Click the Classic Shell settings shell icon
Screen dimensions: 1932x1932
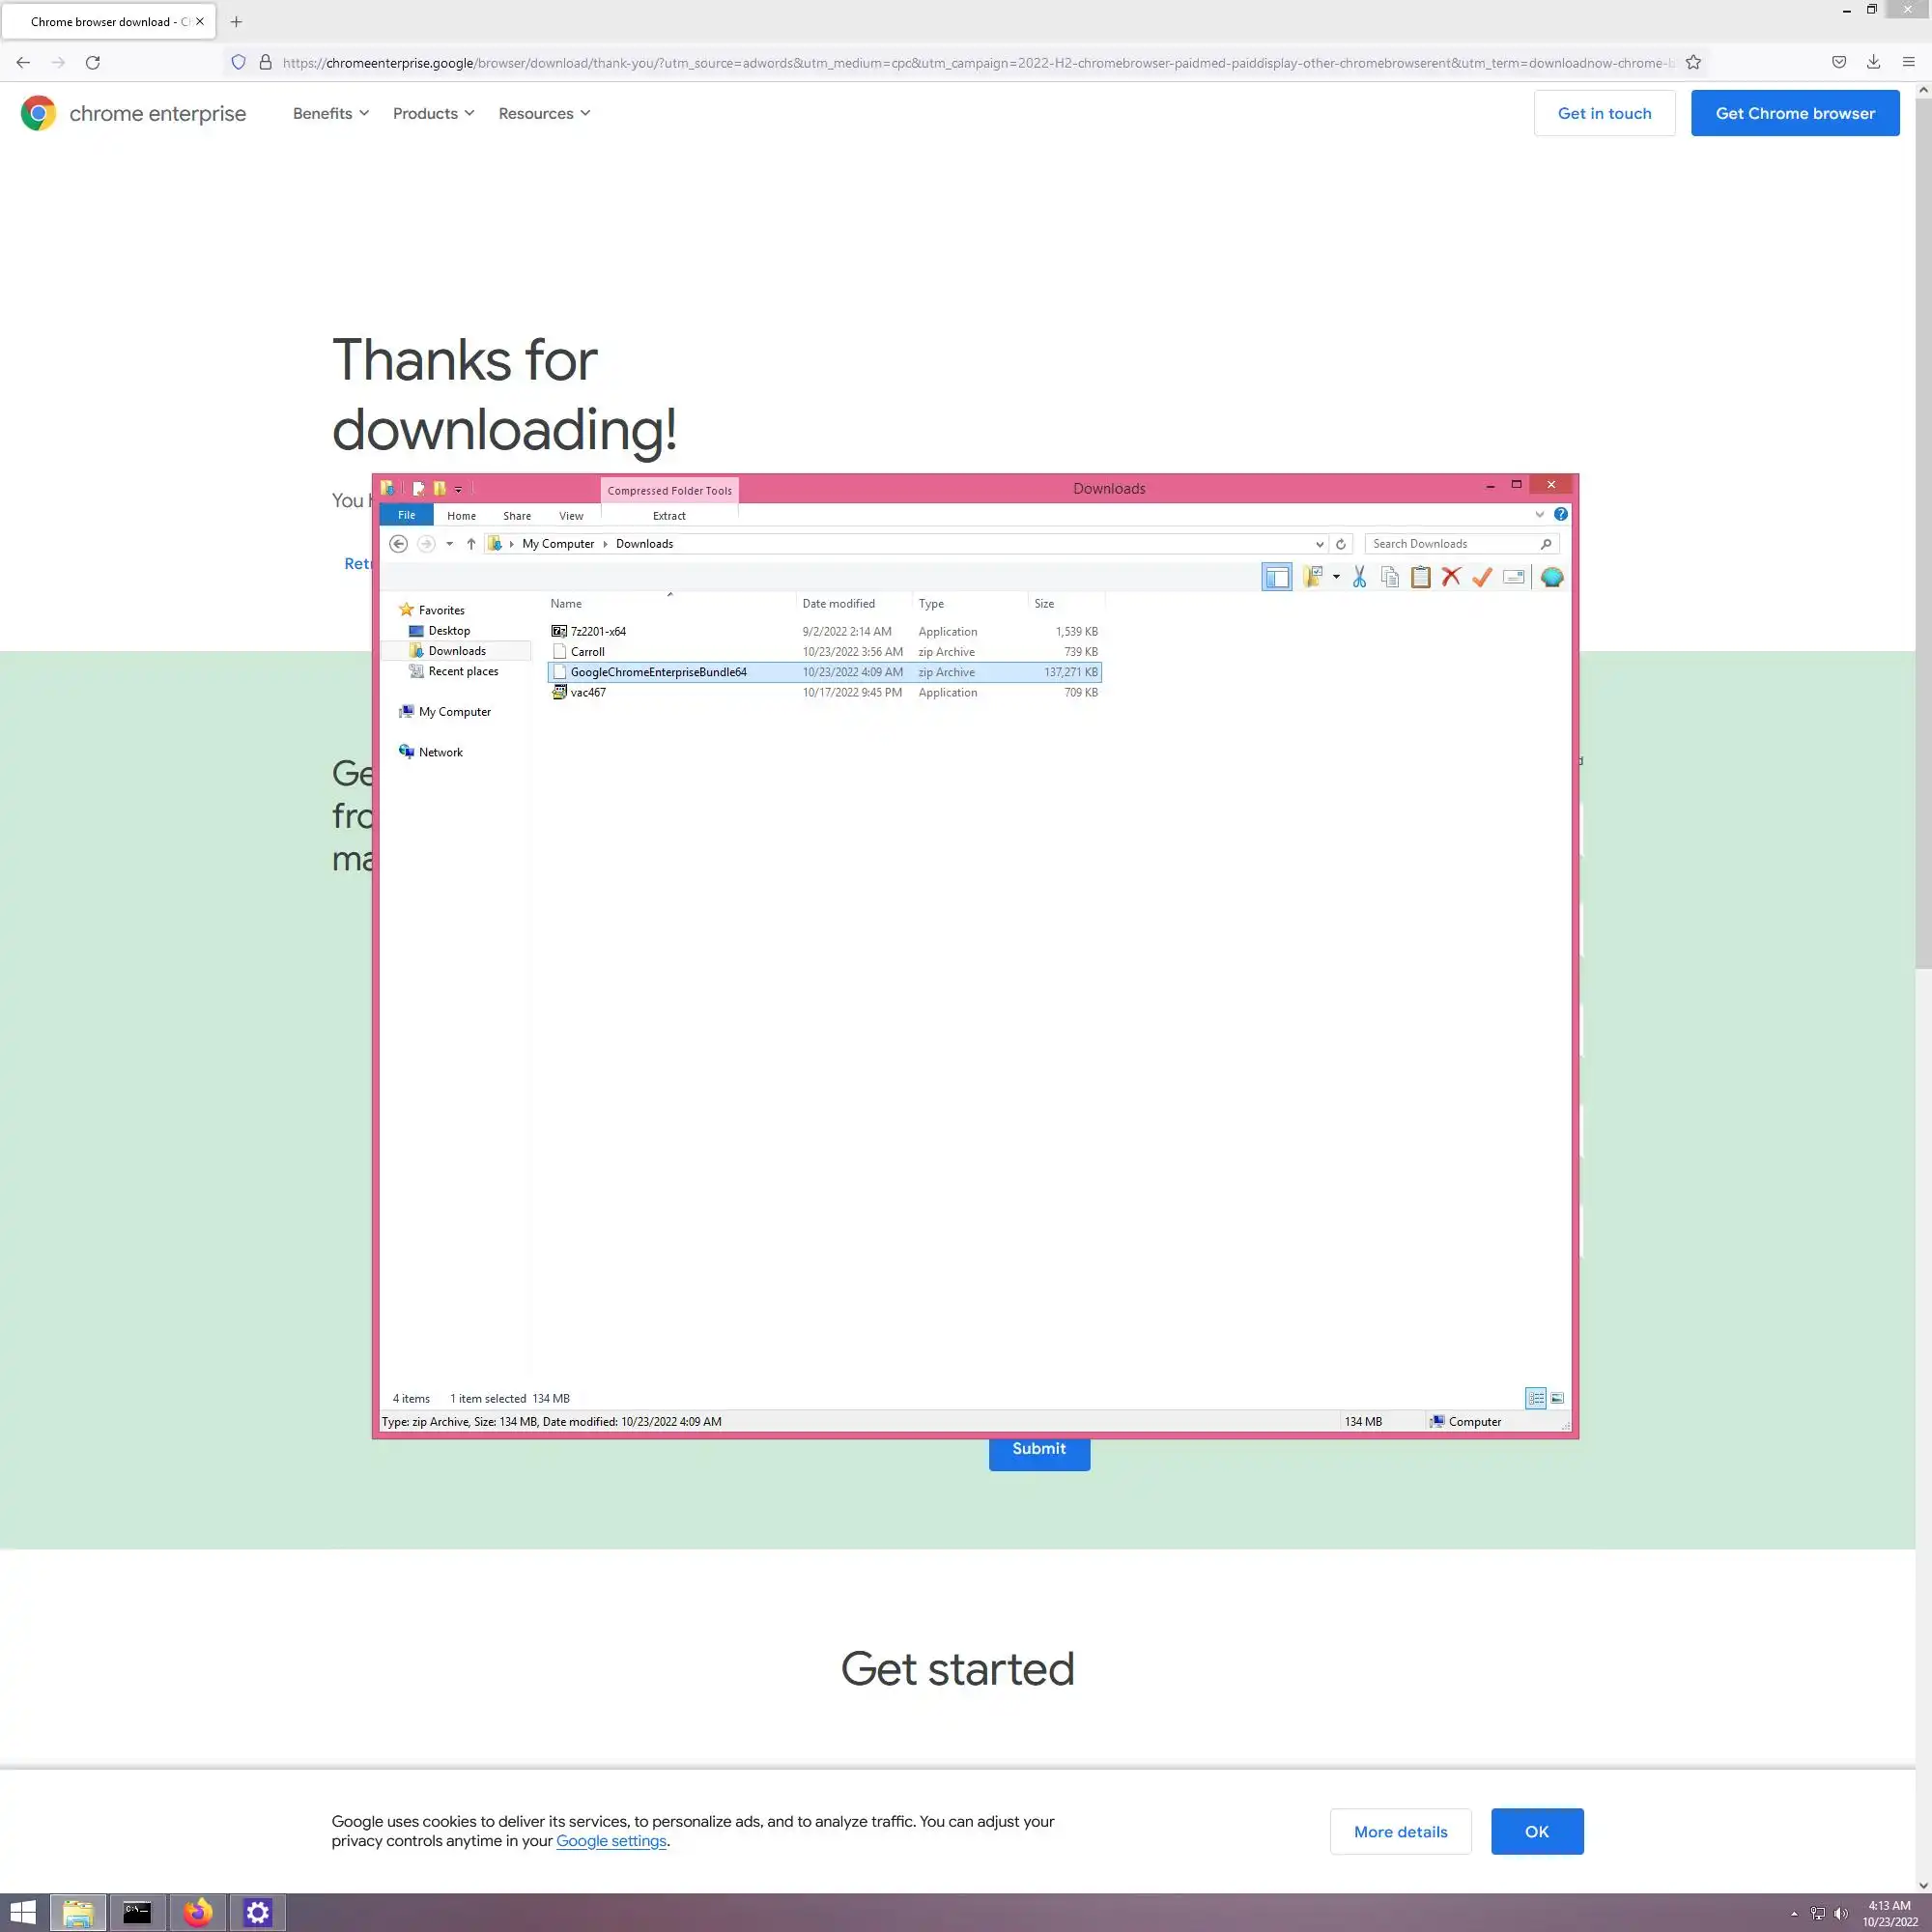[1552, 577]
